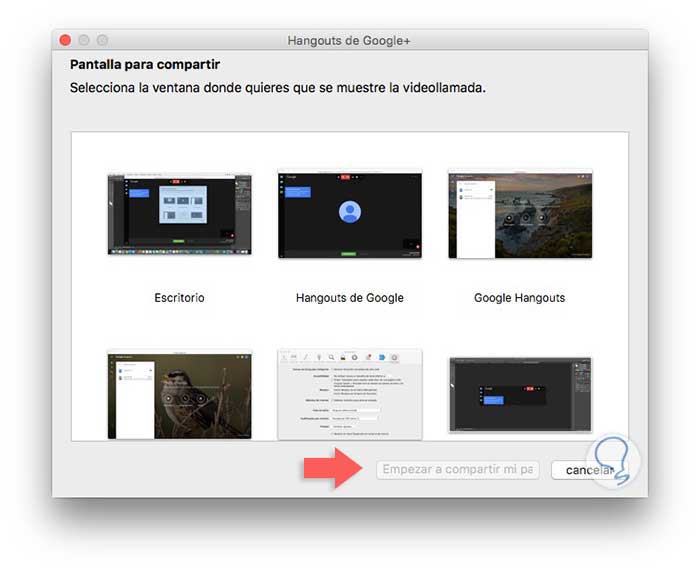Image resolution: width=700 pixels, height=572 pixels.
Task: Select the Hangouts de Google window thumbnail
Action: click(x=350, y=214)
